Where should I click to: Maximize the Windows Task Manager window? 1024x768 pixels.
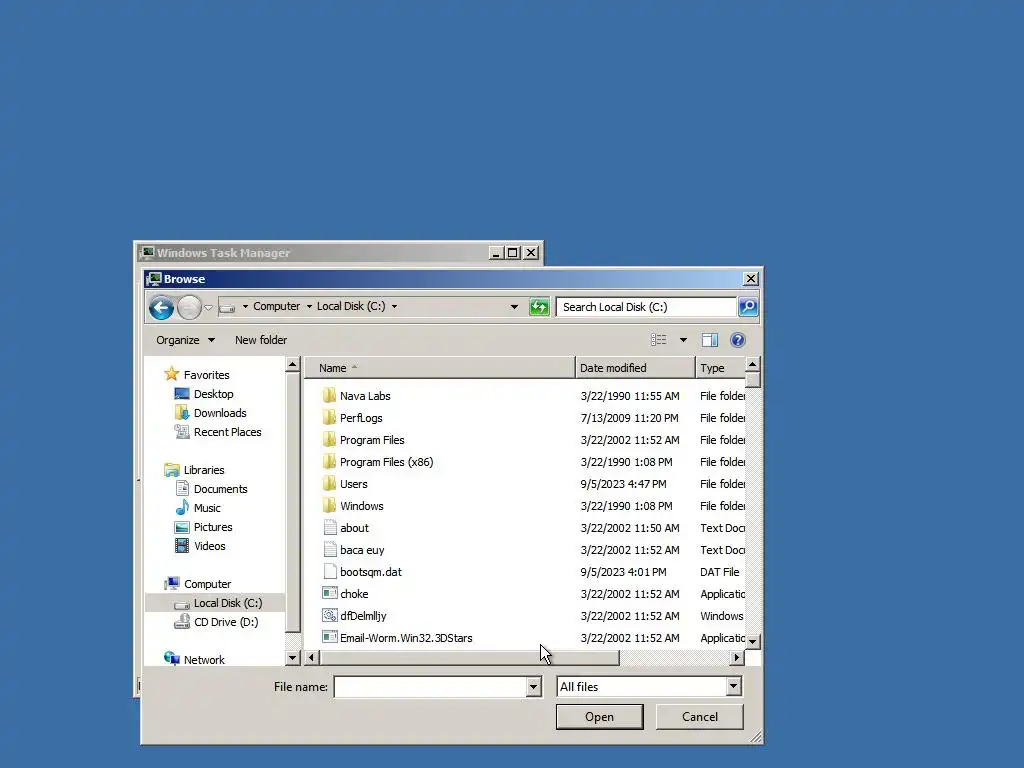click(513, 253)
